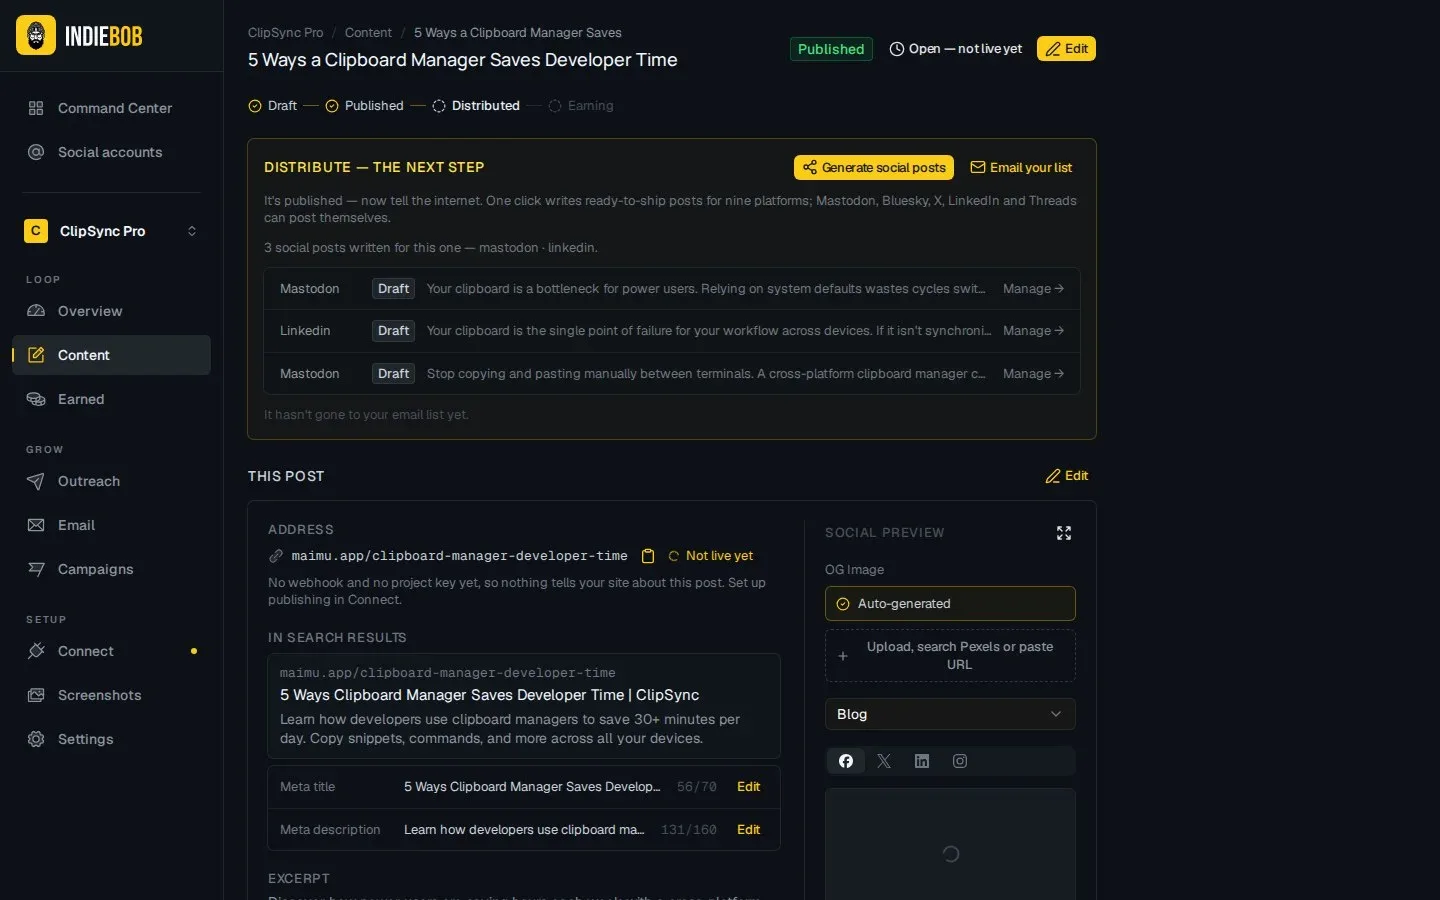The width and height of the screenshot is (1440, 900).
Task: Click Generate social posts button
Action: pos(874,168)
